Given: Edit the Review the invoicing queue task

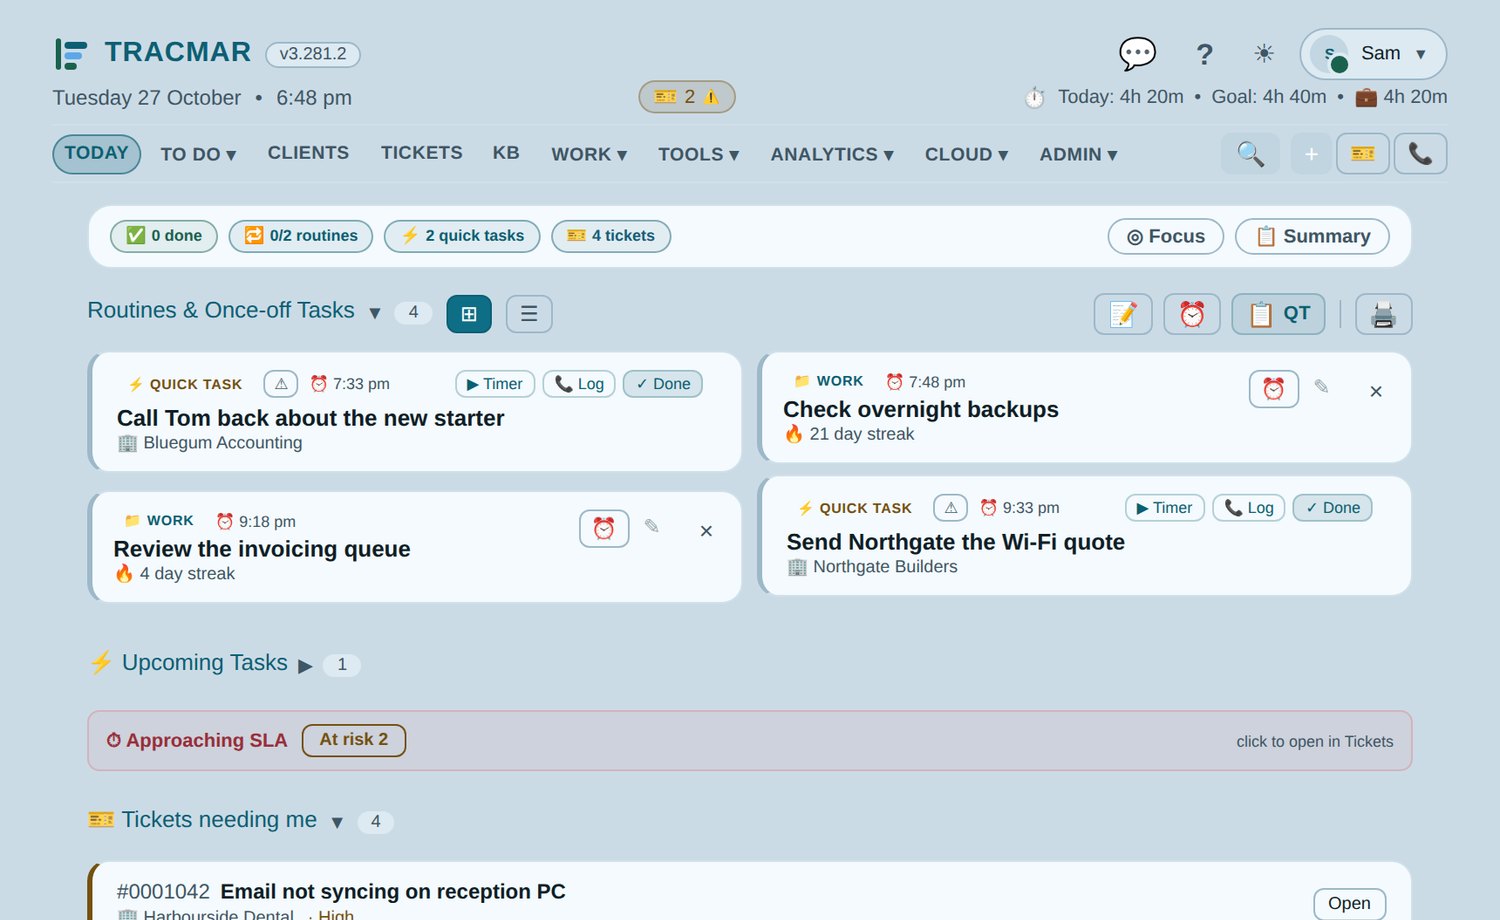Looking at the screenshot, I should (651, 527).
